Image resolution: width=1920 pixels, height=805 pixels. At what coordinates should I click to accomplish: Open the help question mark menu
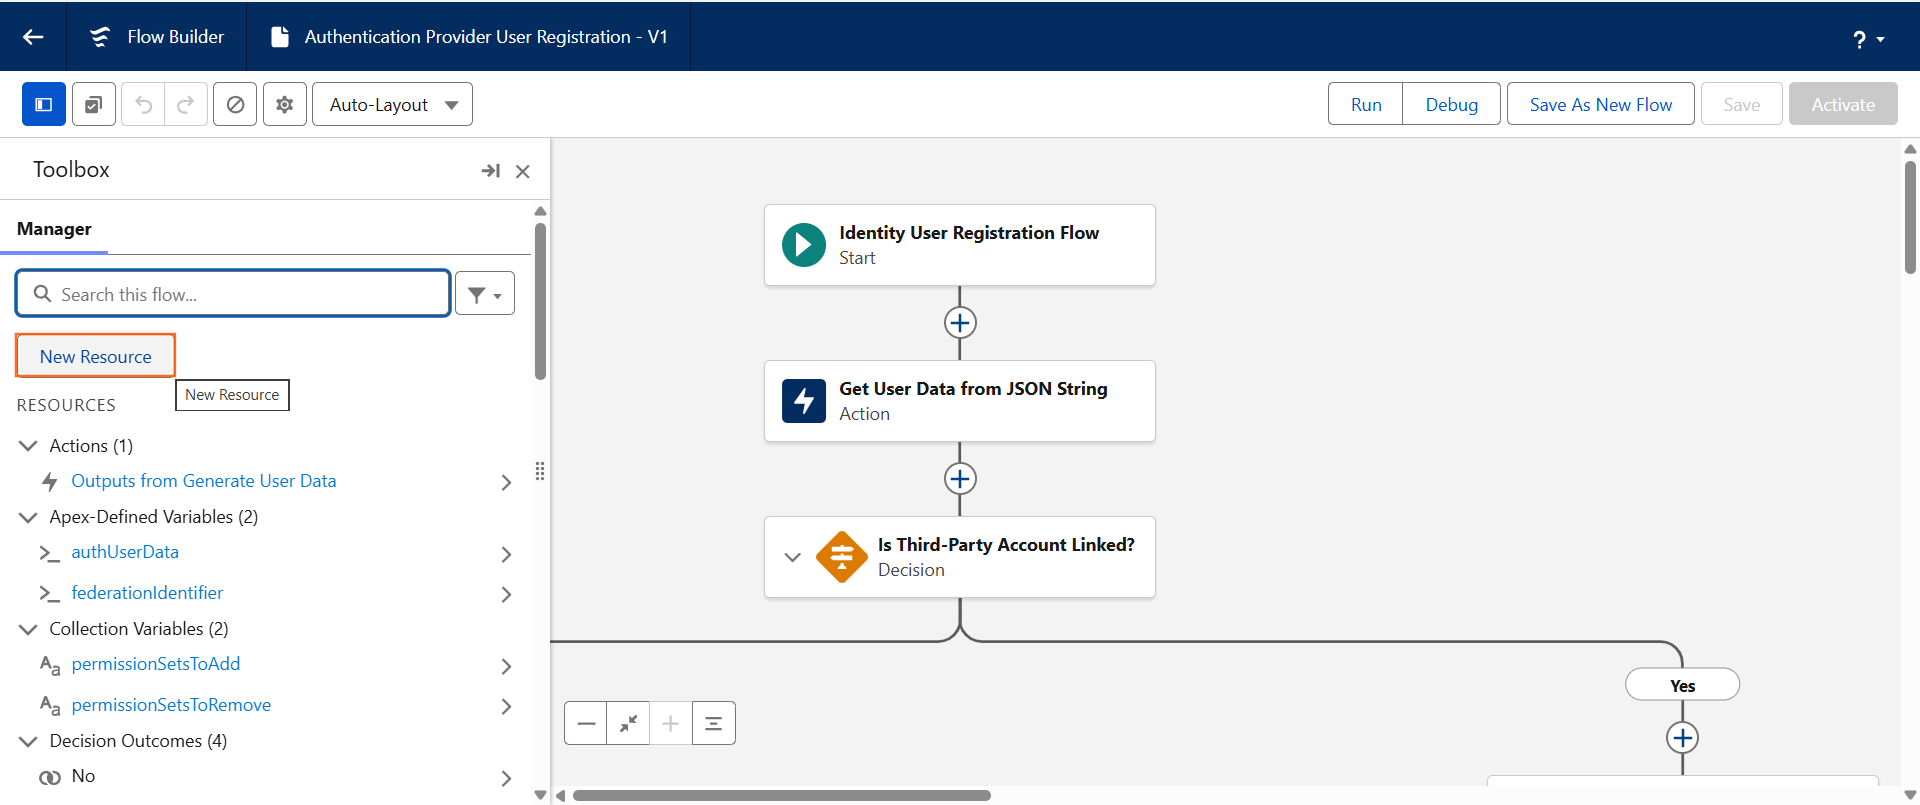(1867, 39)
